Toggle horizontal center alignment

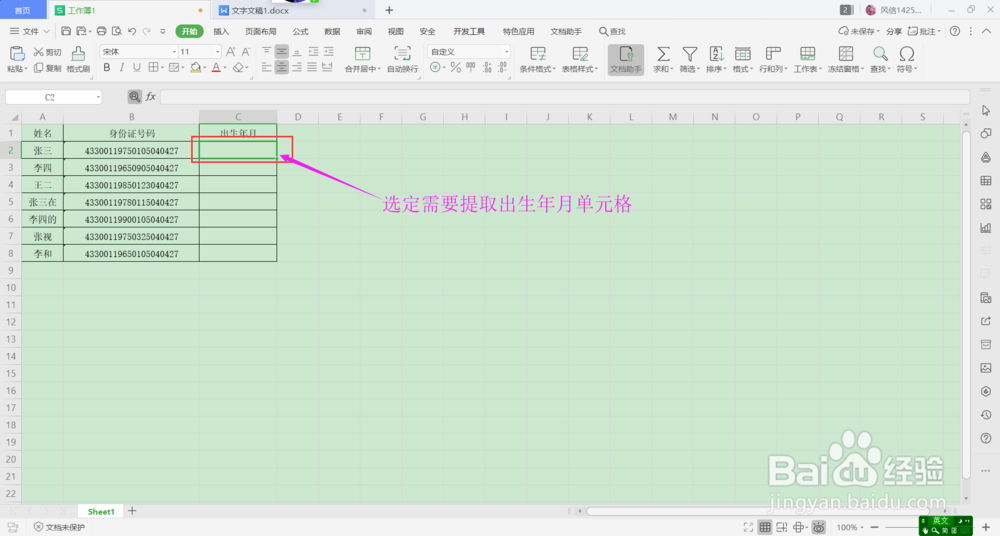coord(281,67)
